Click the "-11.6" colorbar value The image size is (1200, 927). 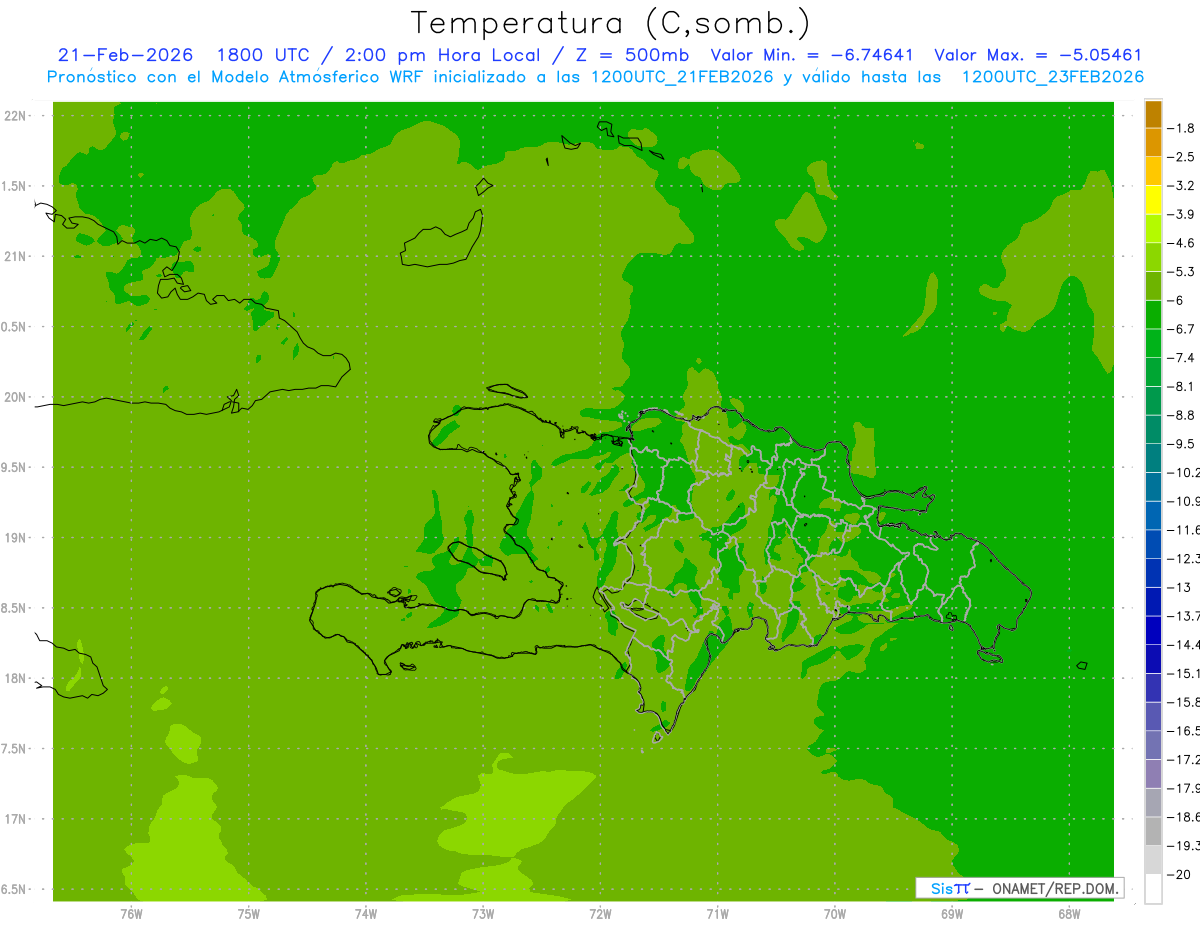[1183, 530]
